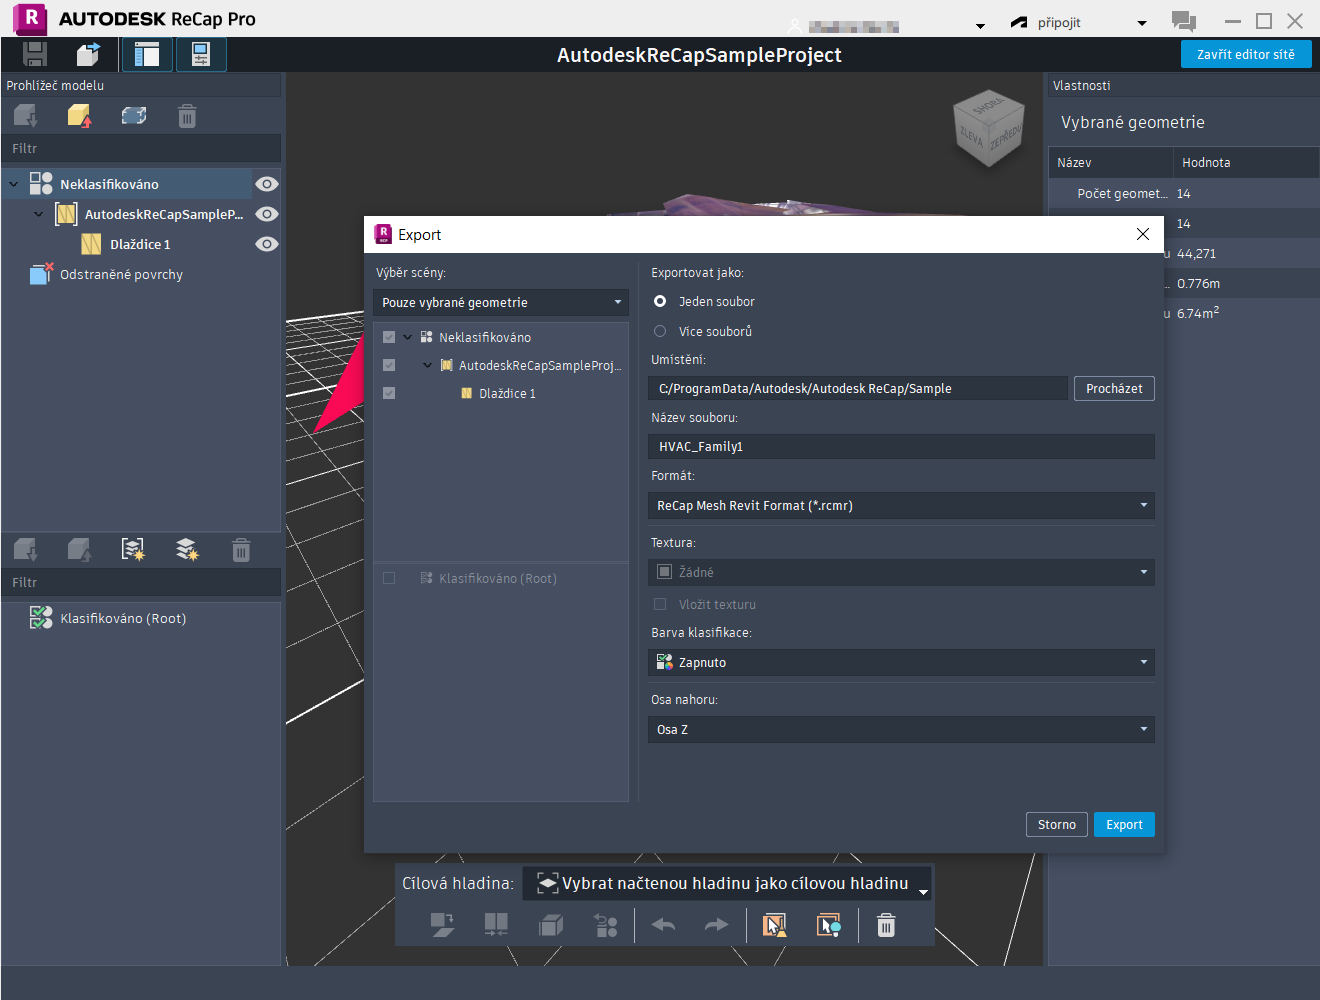Click the delete icon in bottom toolbar

point(886,925)
